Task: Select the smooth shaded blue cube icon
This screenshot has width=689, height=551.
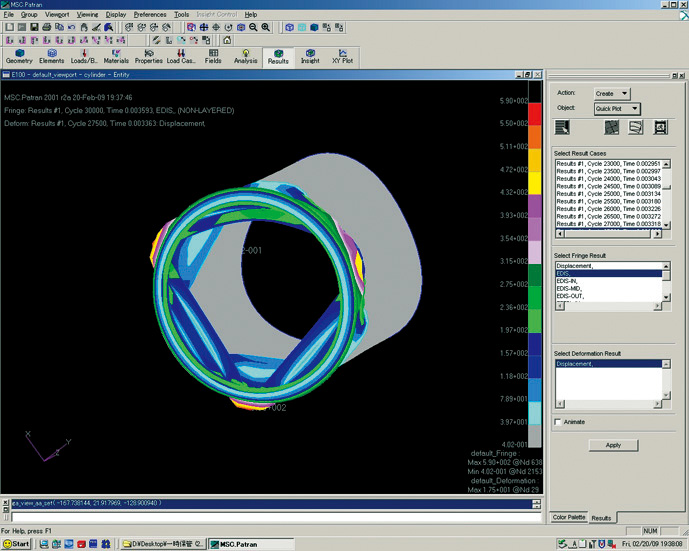Action: coord(314,27)
